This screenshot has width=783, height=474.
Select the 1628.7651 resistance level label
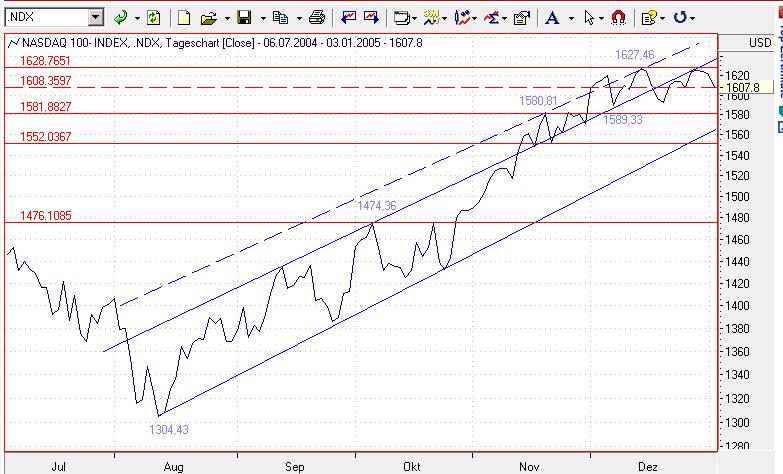45,61
